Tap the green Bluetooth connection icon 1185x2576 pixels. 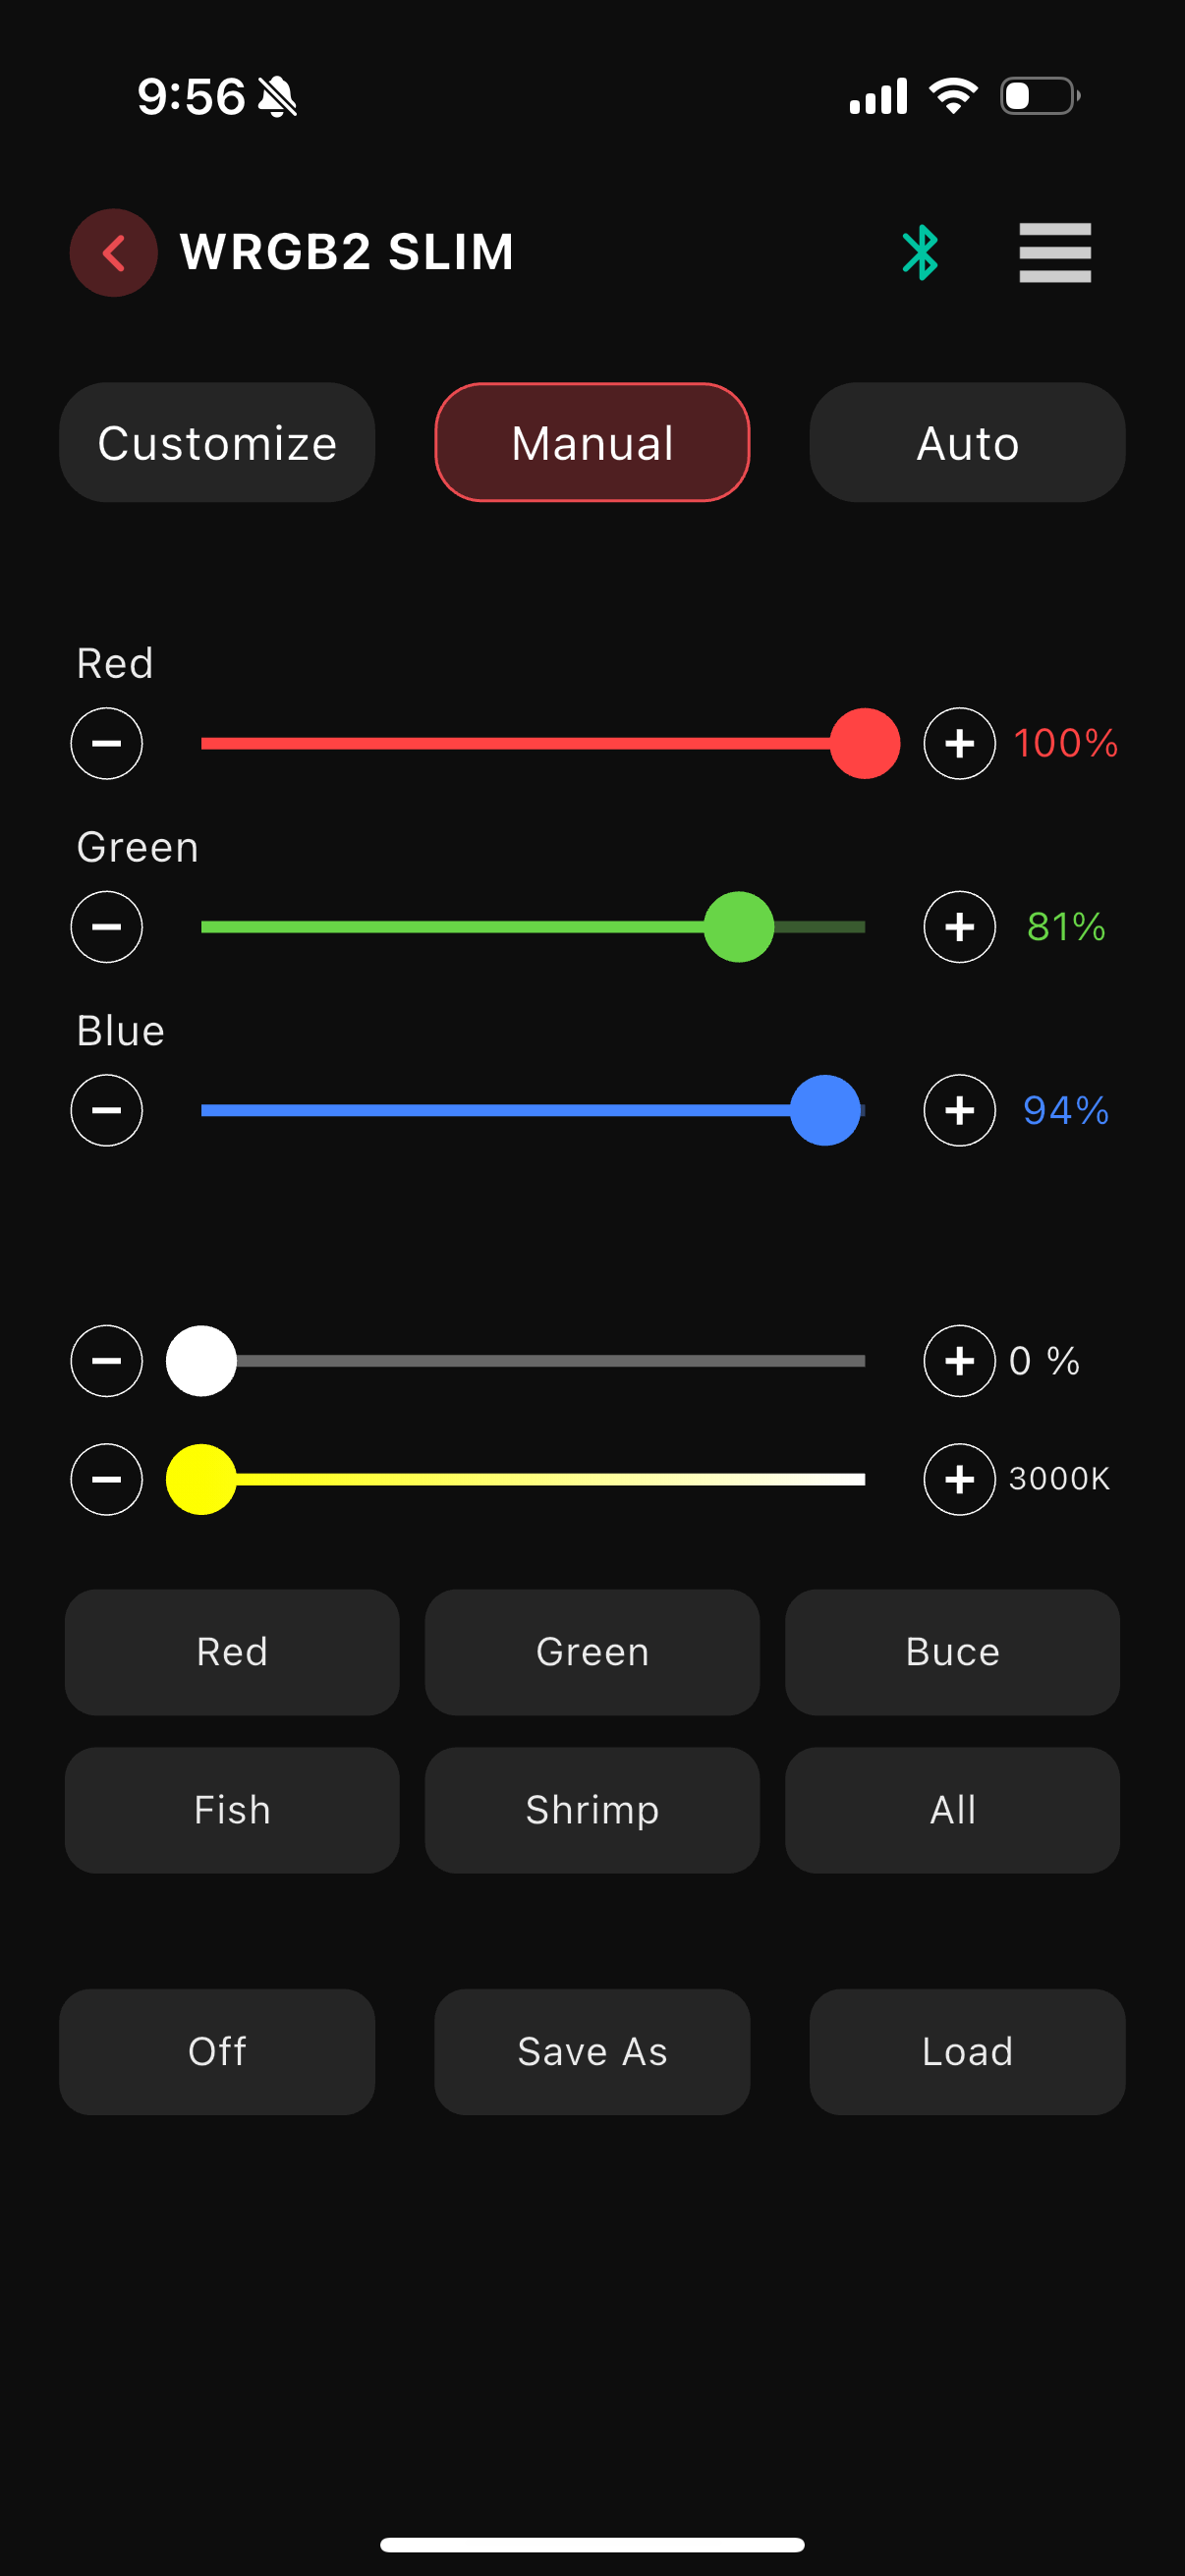(920, 252)
